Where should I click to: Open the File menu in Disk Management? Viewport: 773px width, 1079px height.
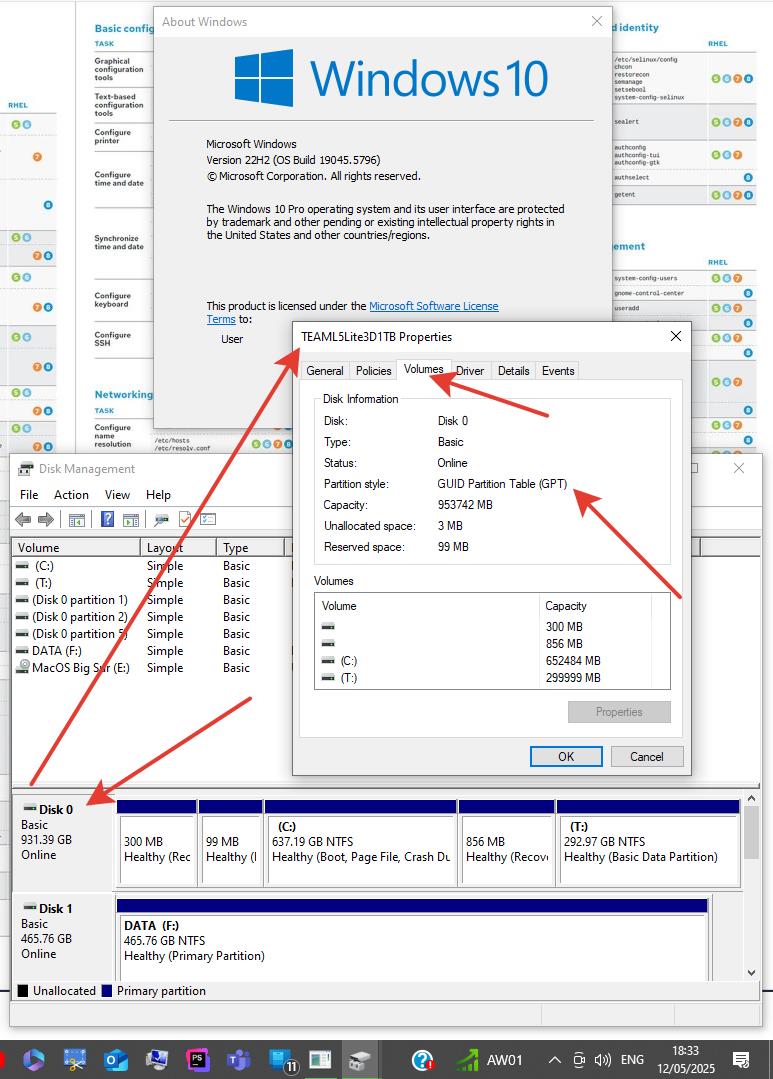29,495
